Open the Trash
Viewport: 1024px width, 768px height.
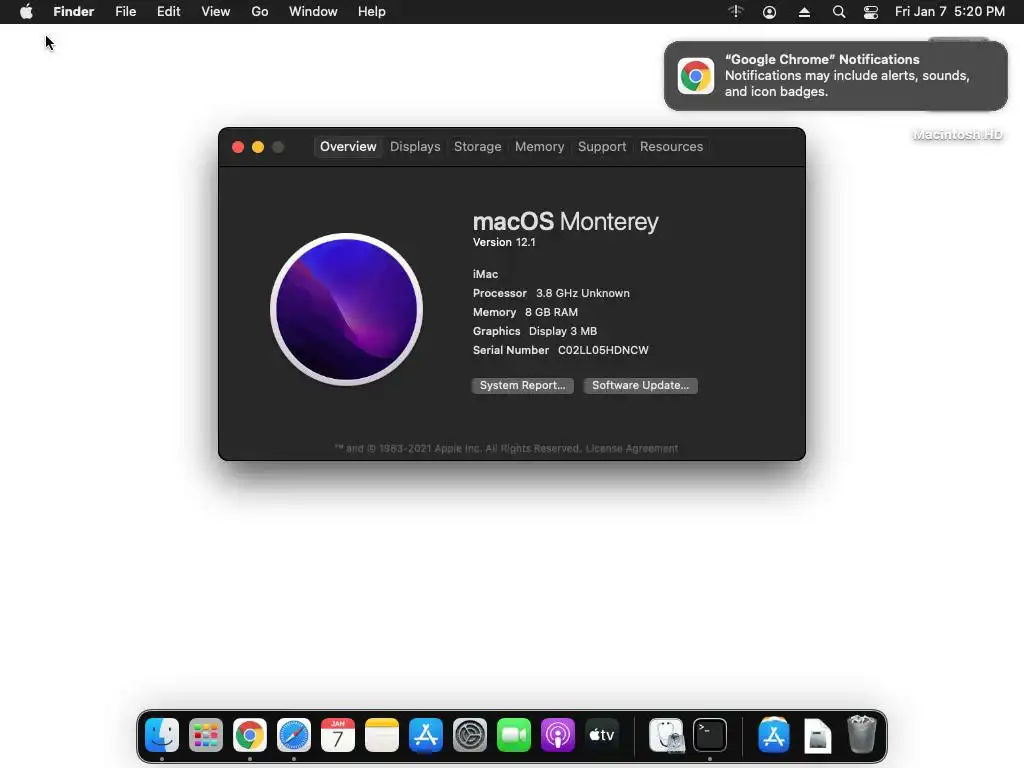click(x=861, y=735)
